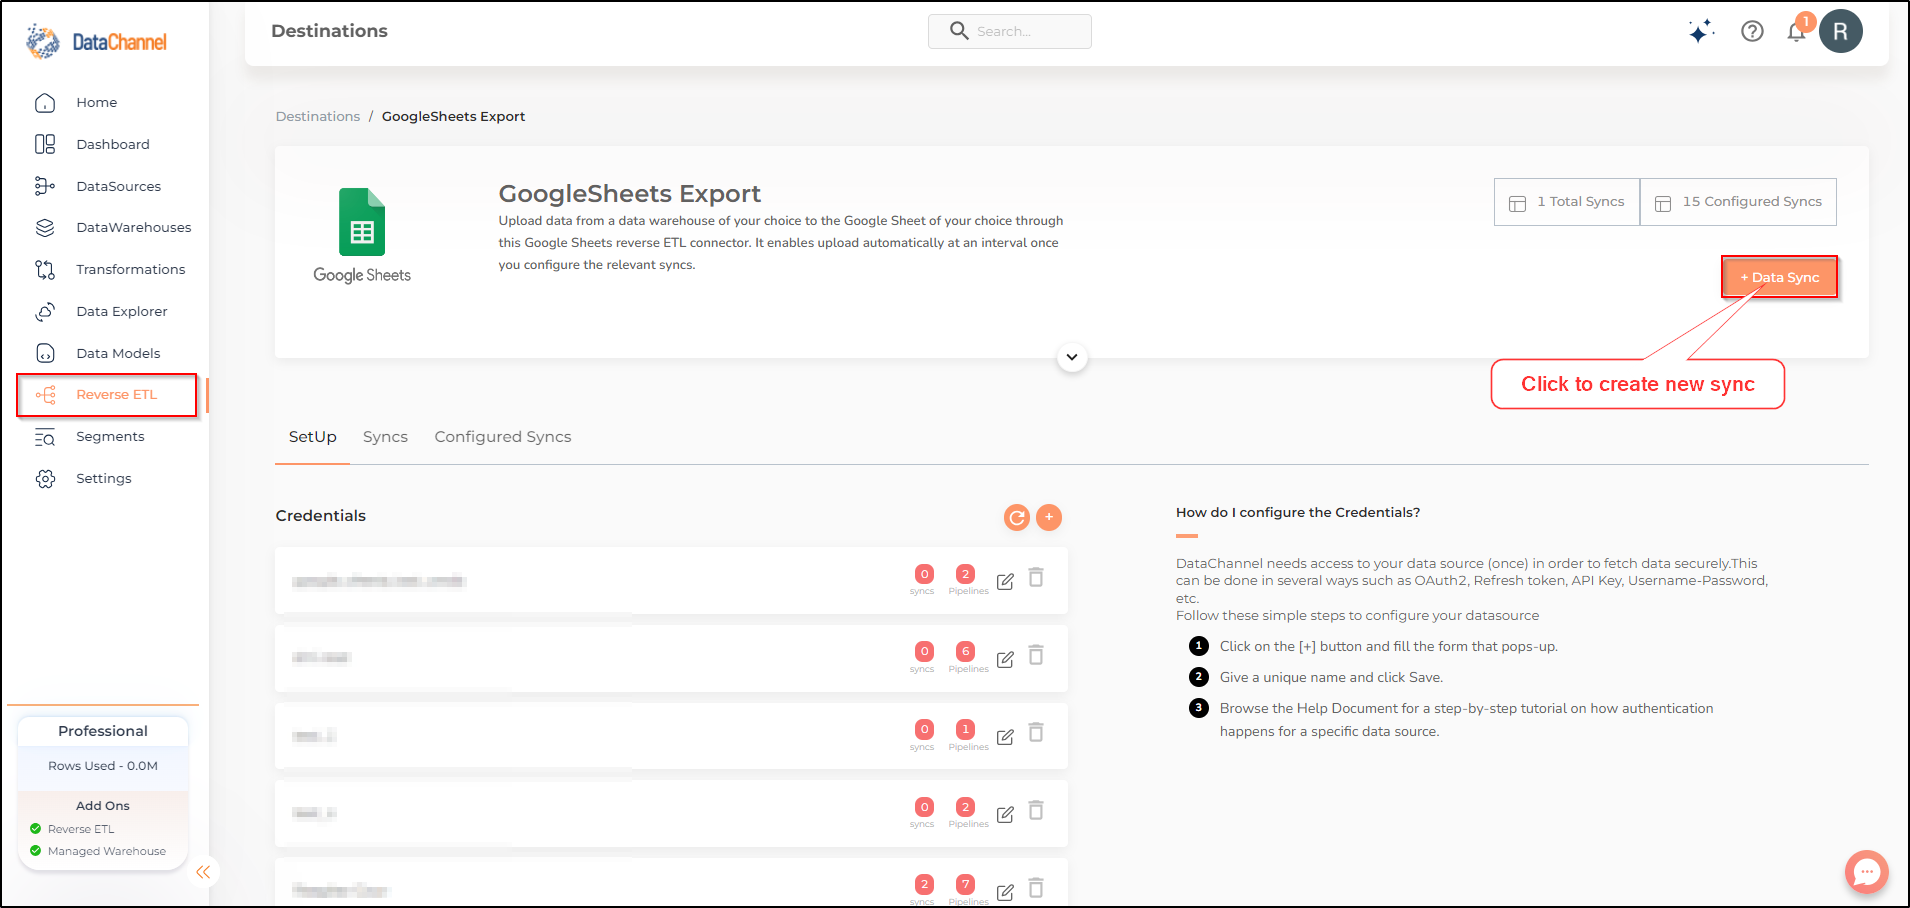This screenshot has width=1910, height=908.
Task: Click syncs count badge on first credential
Action: click(x=924, y=574)
